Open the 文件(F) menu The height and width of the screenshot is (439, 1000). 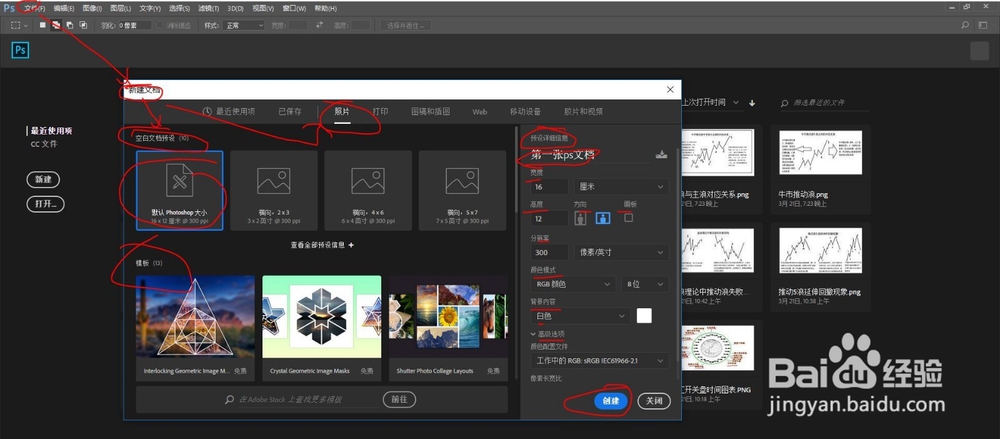click(x=34, y=8)
